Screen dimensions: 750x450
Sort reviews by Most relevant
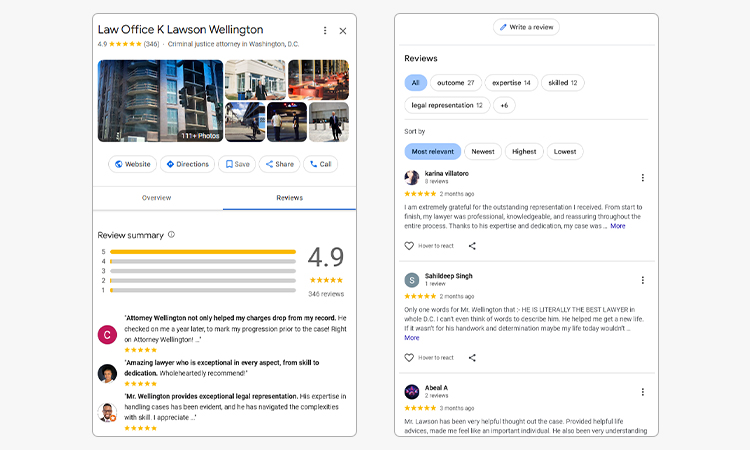pyautogui.click(x=433, y=152)
